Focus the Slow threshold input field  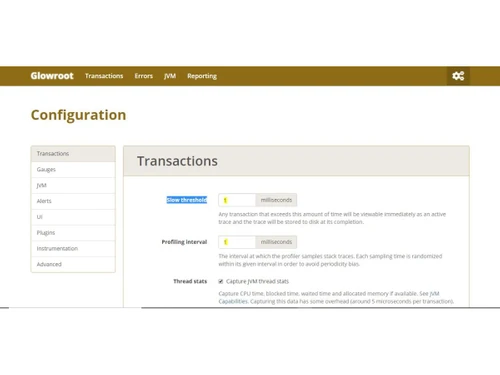[237, 200]
